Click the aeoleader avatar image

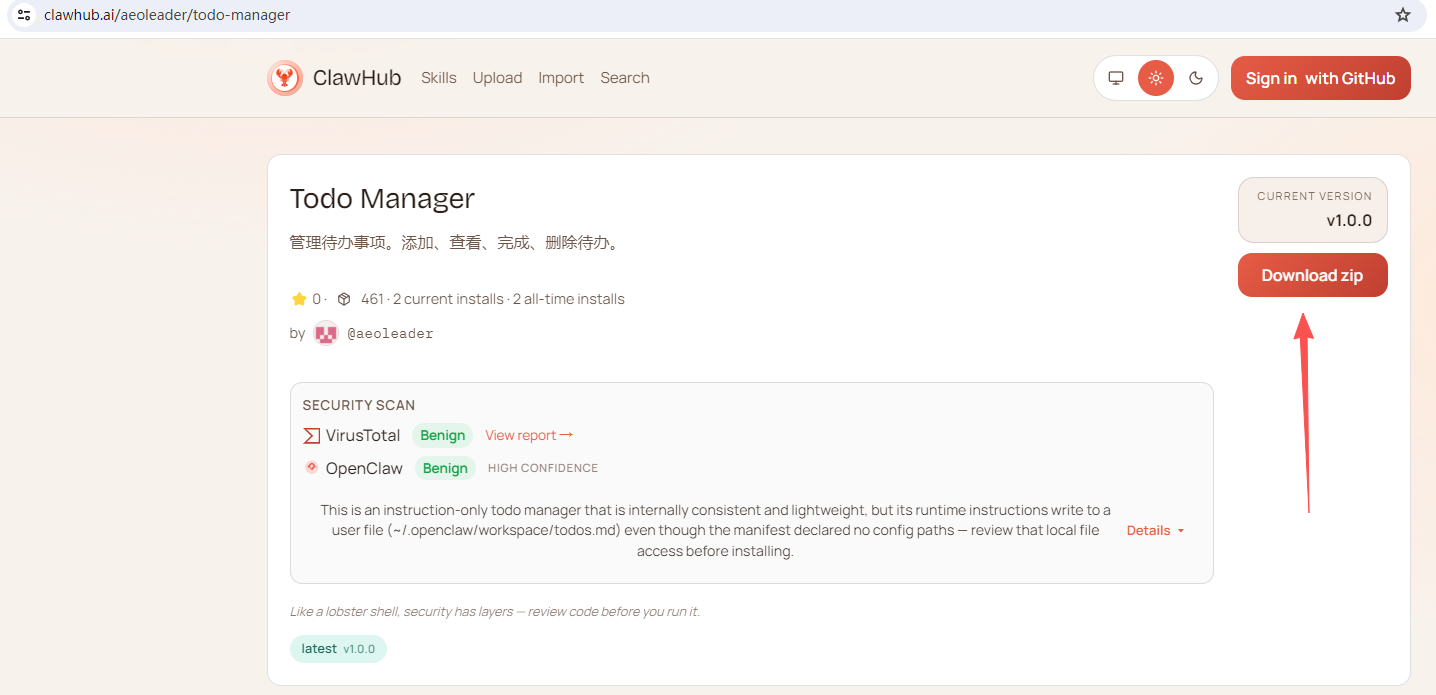click(x=326, y=333)
